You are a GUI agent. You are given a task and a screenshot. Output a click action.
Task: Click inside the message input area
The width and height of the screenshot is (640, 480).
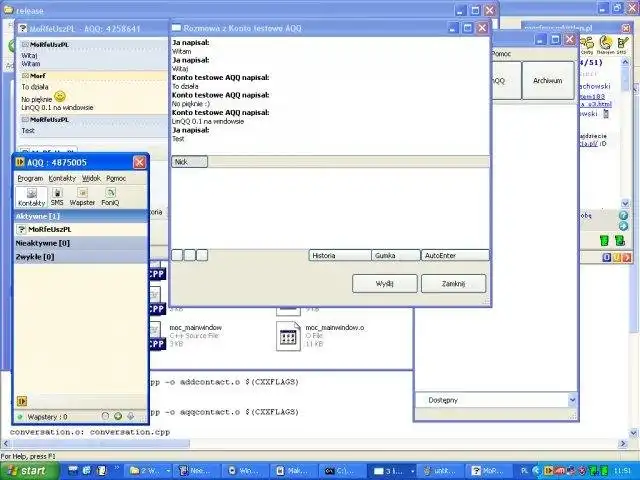pos(330,208)
